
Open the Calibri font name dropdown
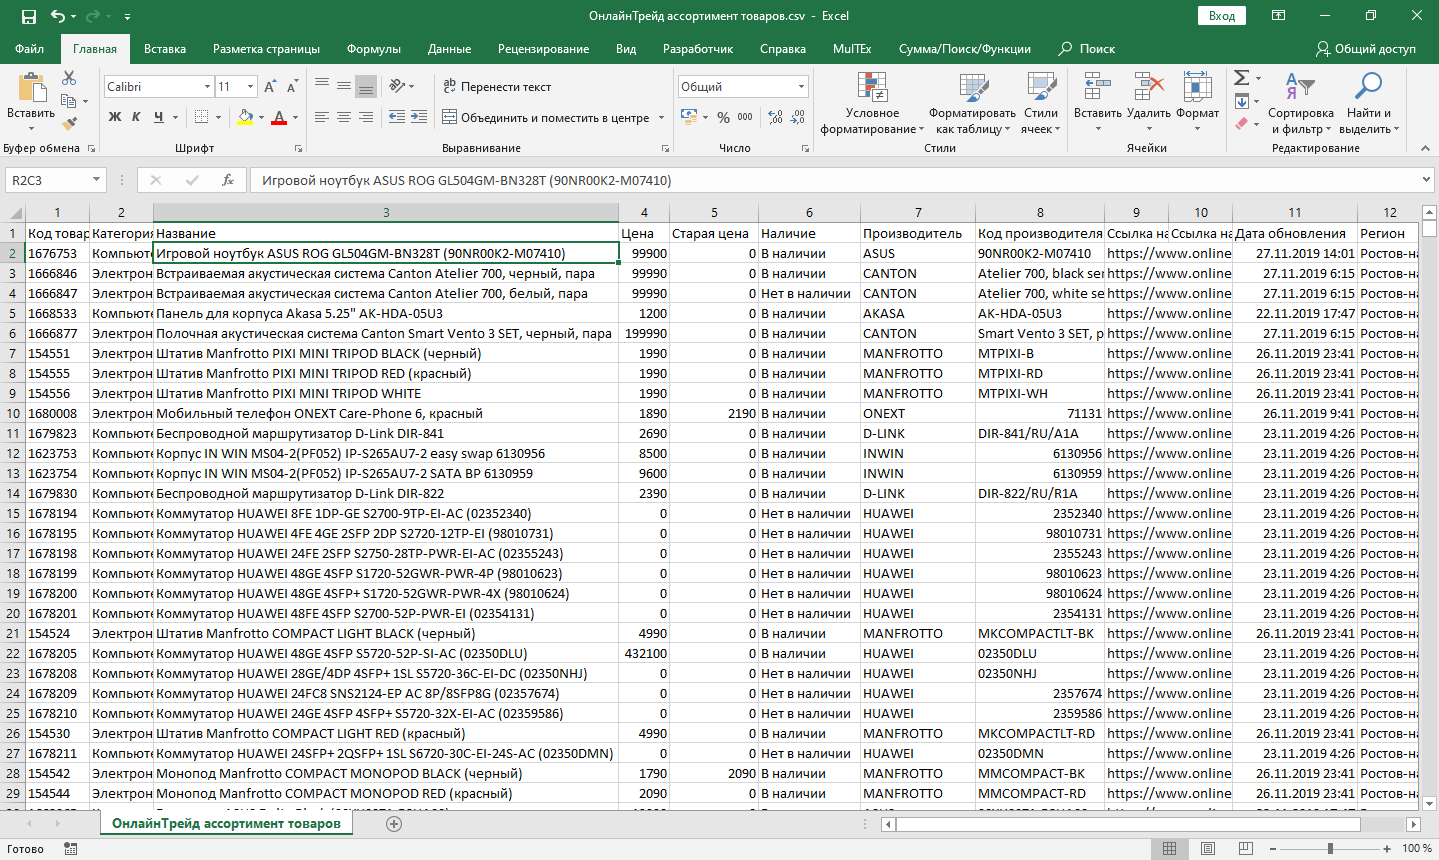click(207, 87)
